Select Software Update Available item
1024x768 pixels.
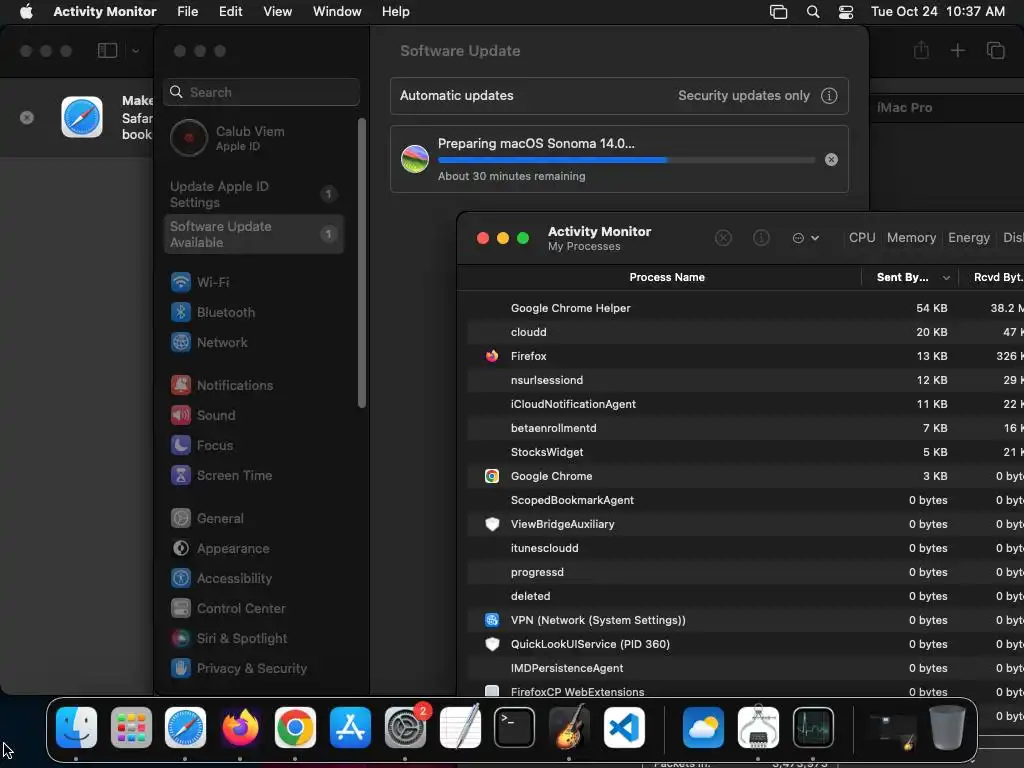pyautogui.click(x=255, y=234)
